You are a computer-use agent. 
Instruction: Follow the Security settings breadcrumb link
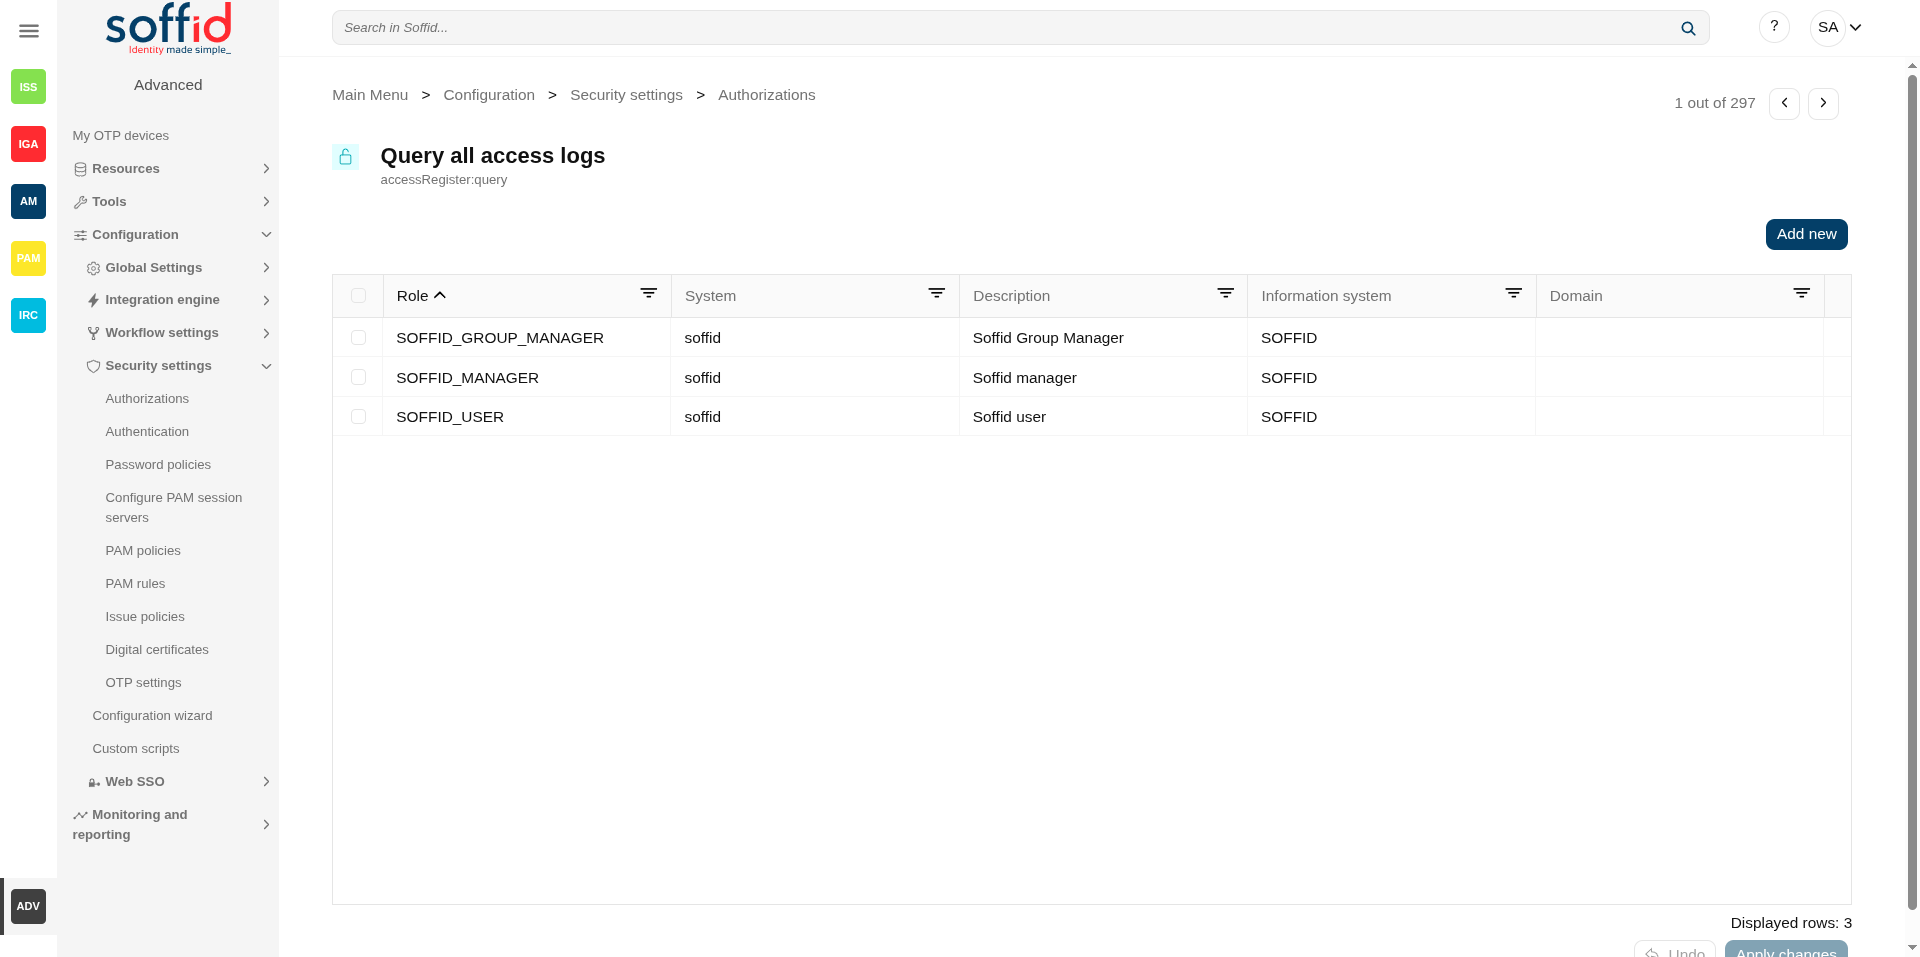626,95
